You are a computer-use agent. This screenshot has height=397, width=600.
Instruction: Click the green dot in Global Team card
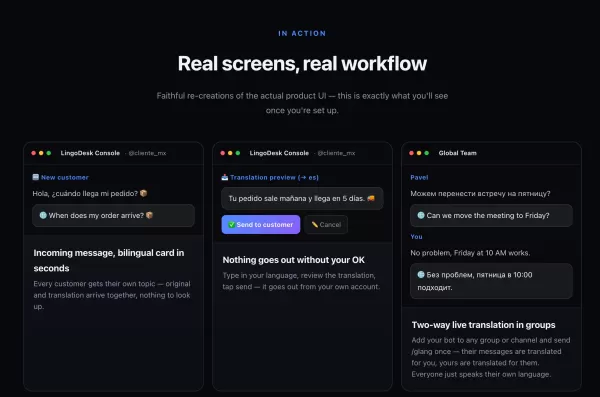[x=427, y=153]
